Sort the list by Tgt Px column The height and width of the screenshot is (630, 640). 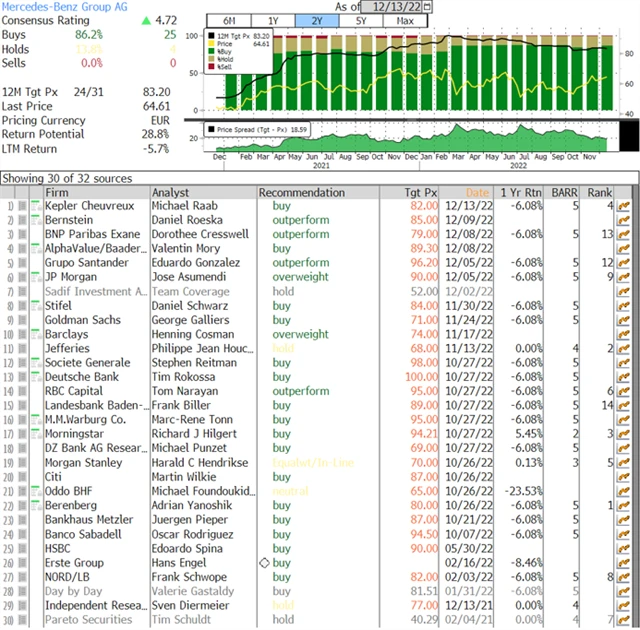click(x=429, y=192)
